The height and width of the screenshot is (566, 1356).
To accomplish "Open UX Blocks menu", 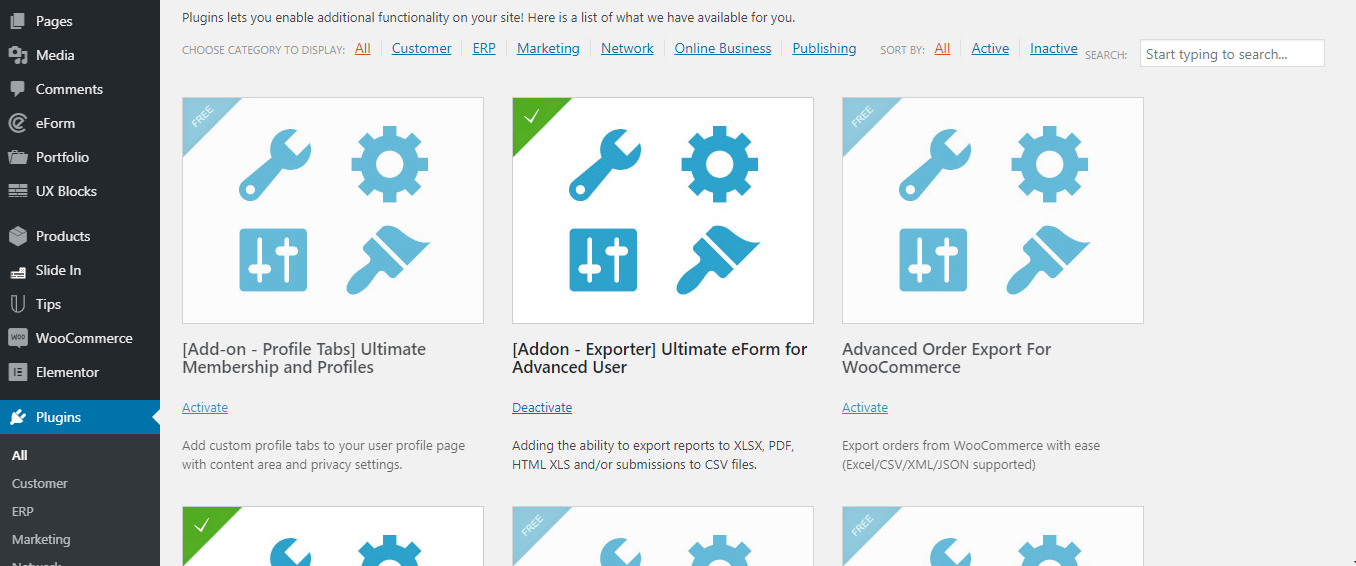I will [80, 191].
